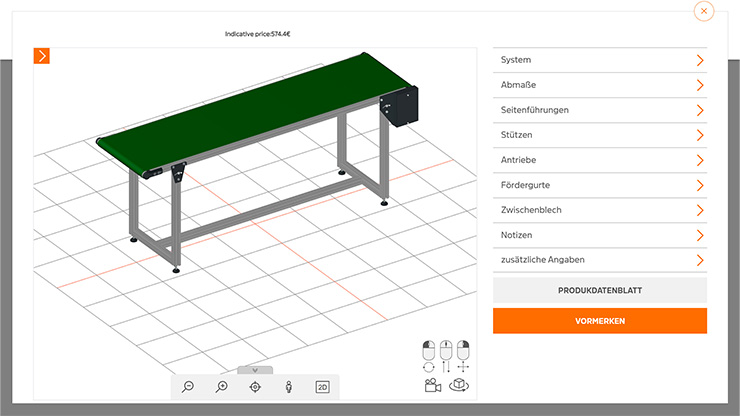Image resolution: width=740 pixels, height=416 pixels.
Task: Click the zoom in magnifier icon
Action: tap(221, 387)
